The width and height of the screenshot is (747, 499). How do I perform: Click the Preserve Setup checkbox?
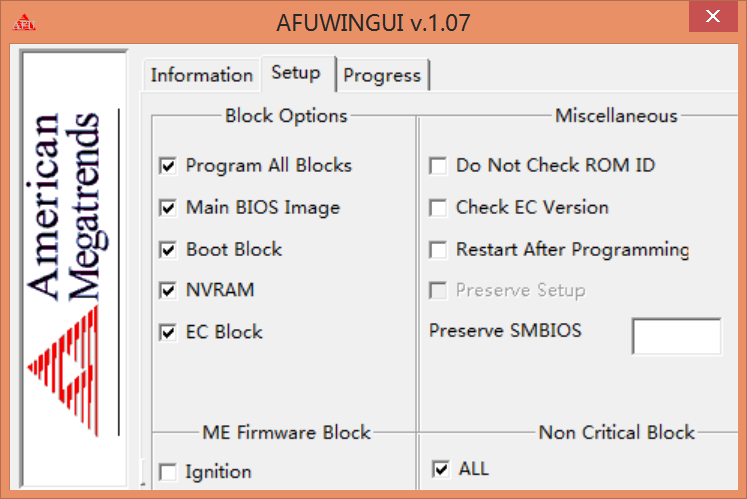point(438,291)
